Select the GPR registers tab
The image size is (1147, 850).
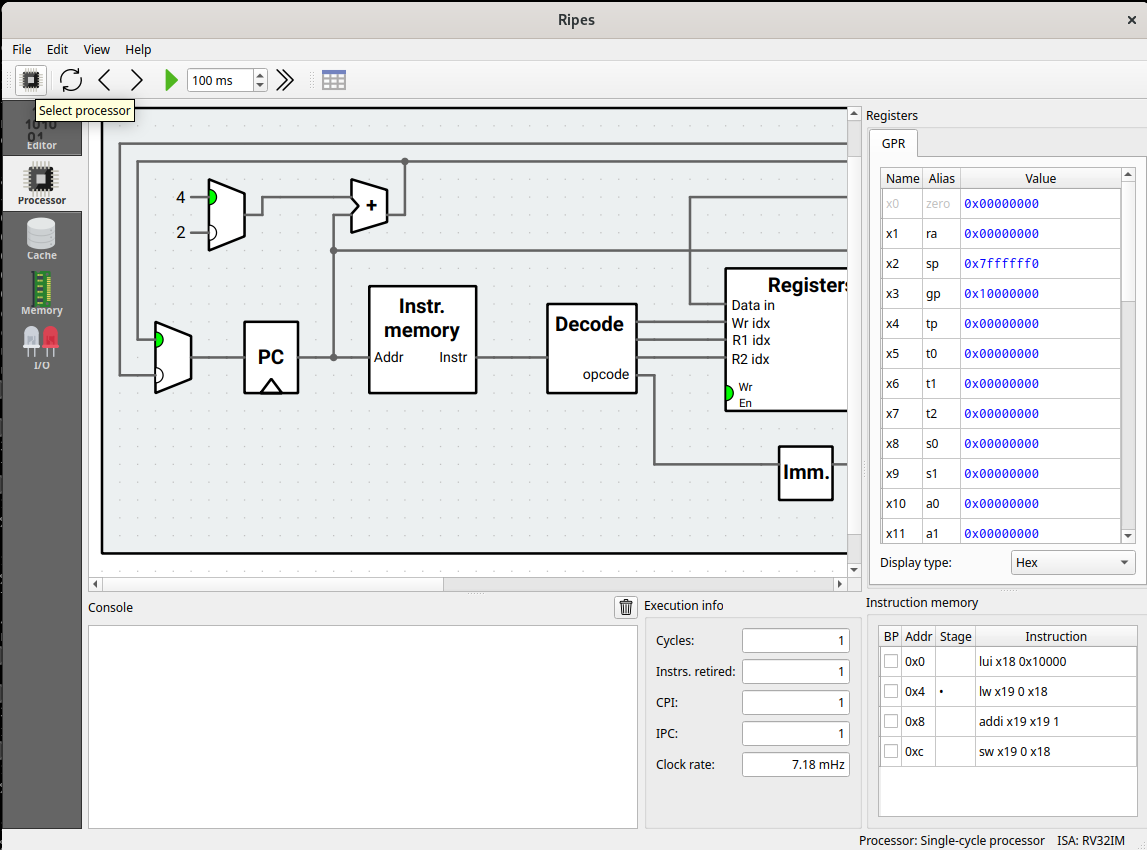click(893, 143)
